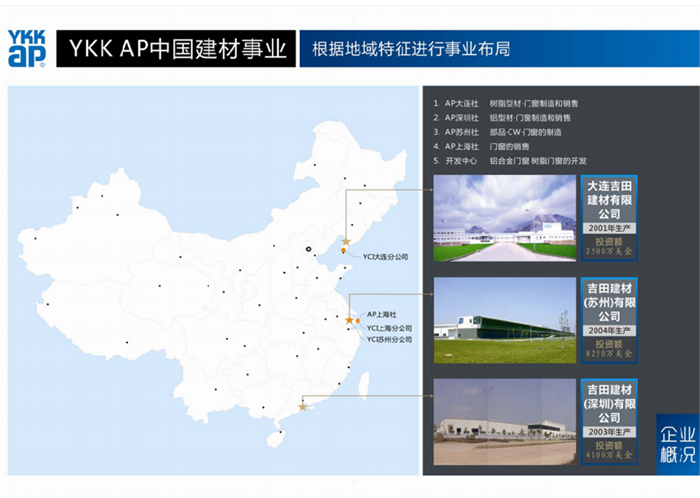Click the 企业概况 corner tag

(678, 444)
